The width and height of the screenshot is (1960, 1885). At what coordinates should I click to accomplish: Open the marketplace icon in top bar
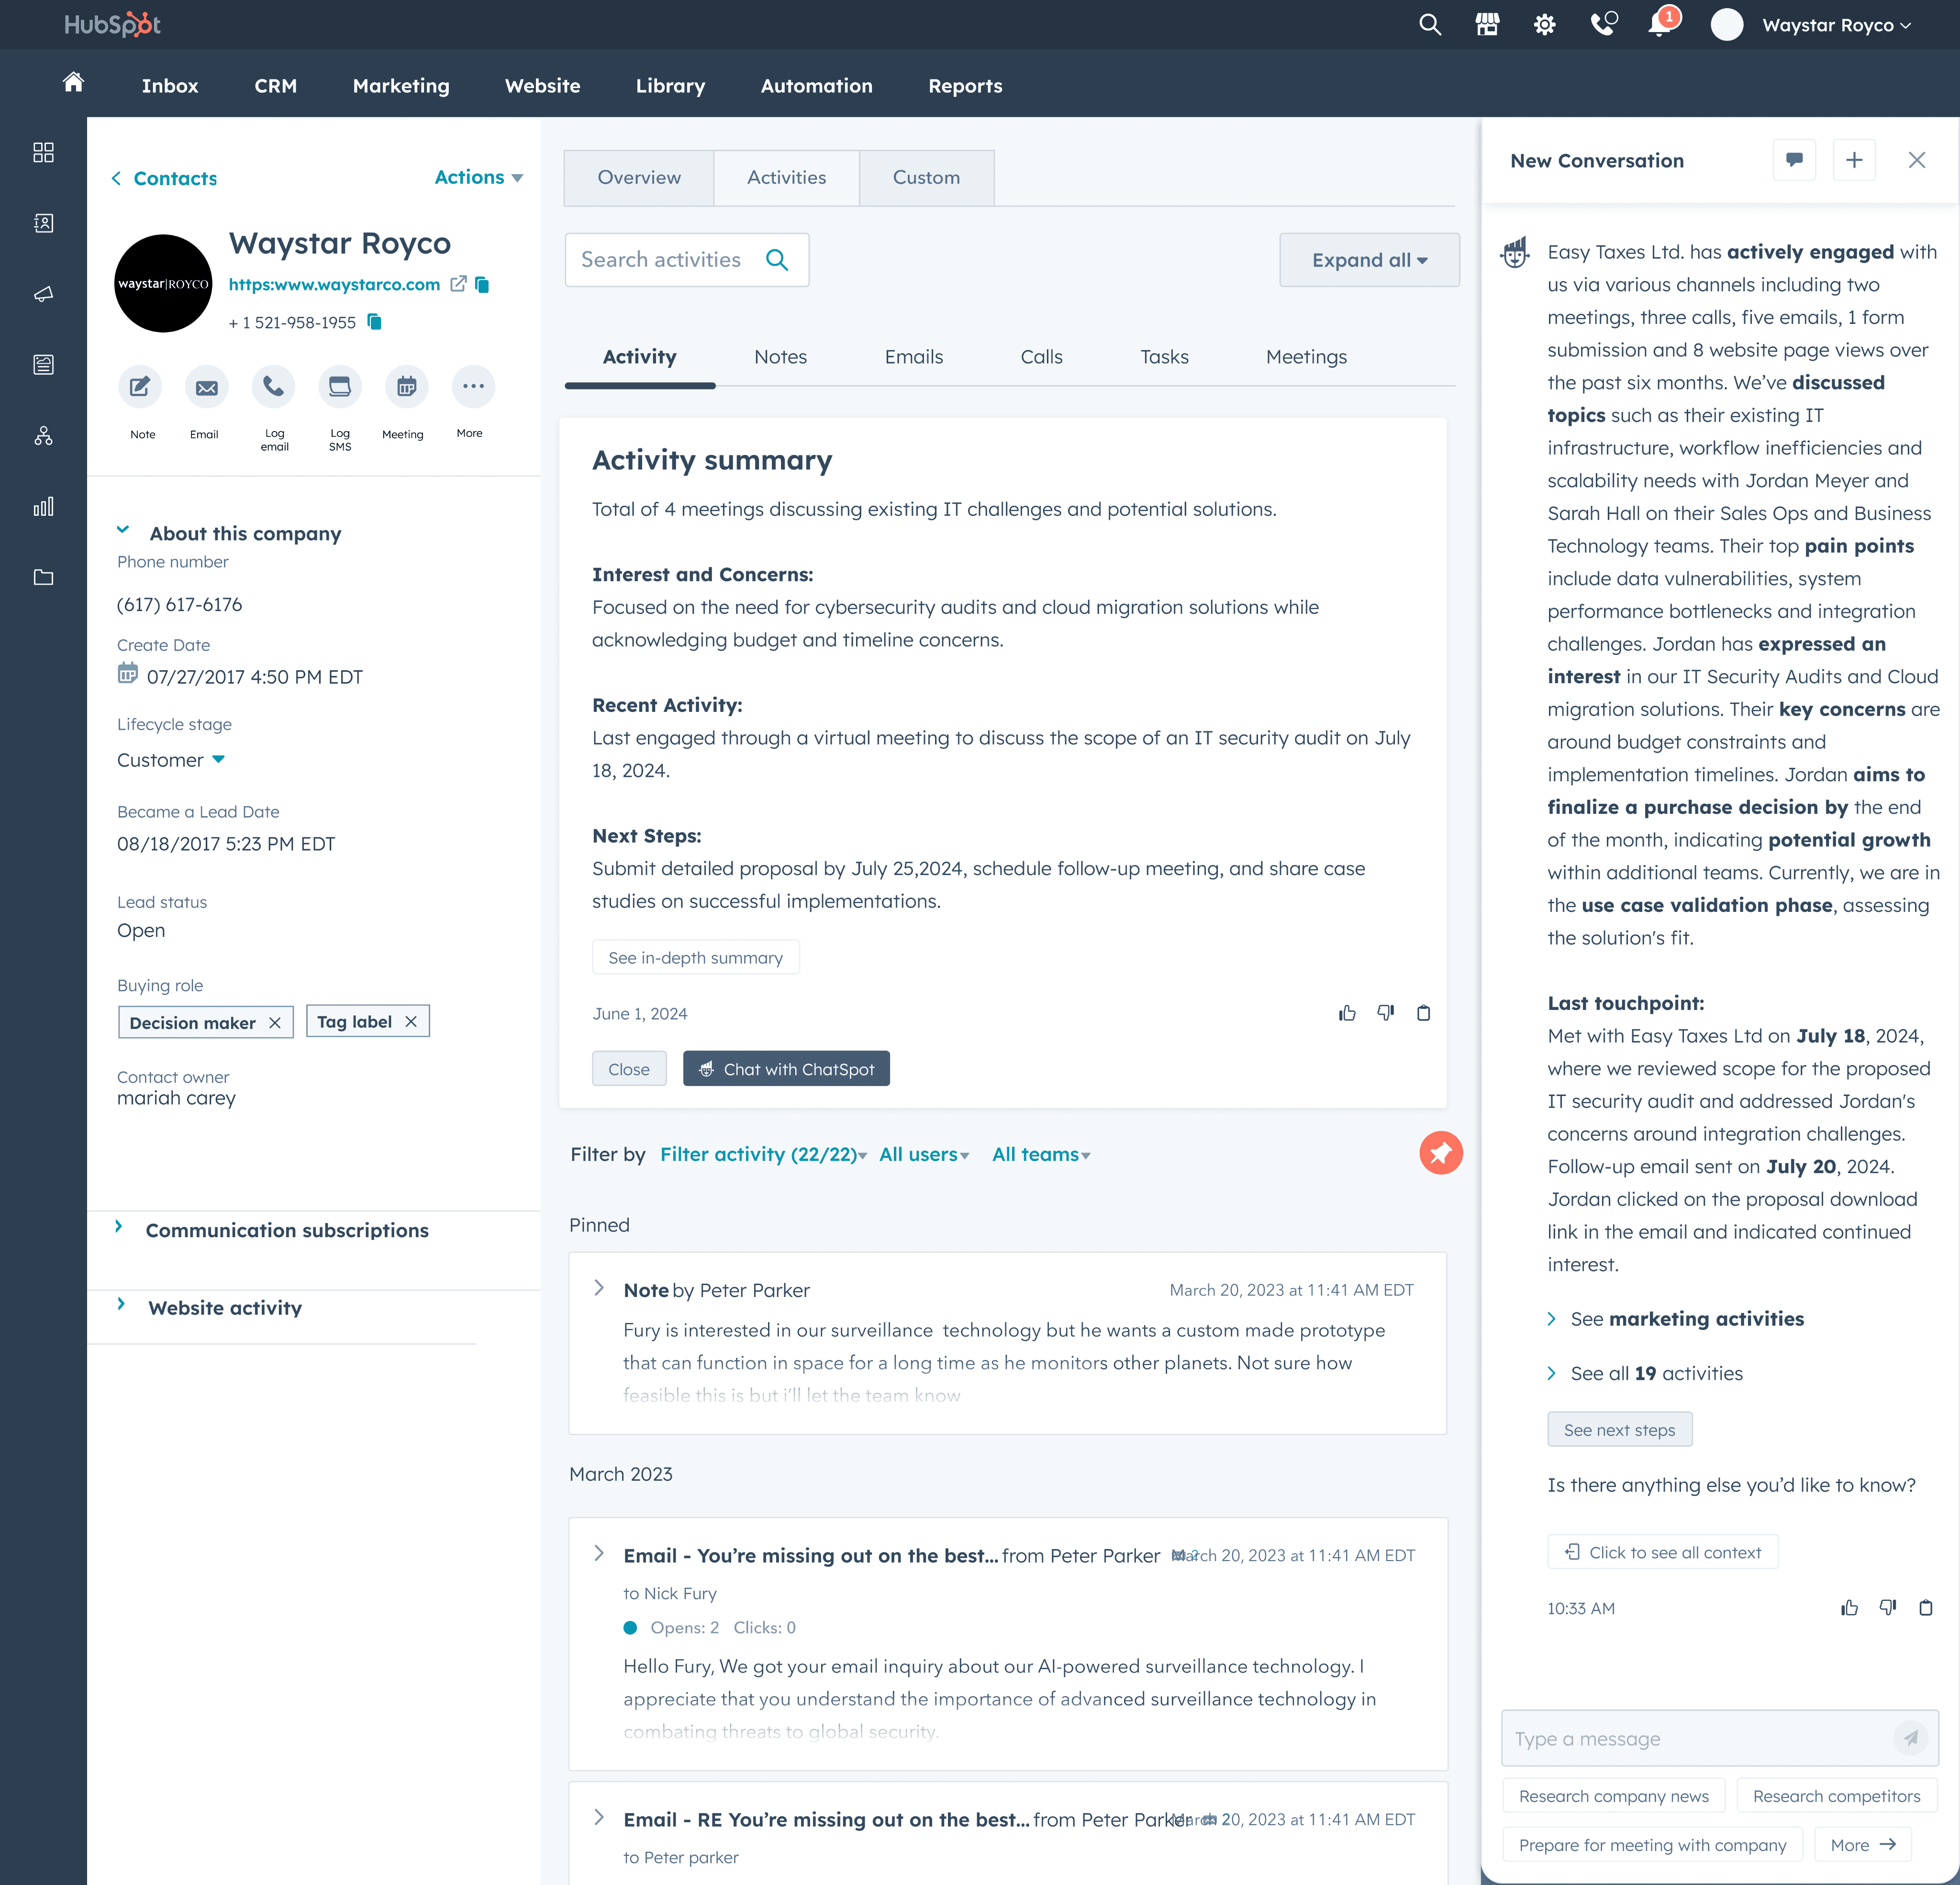(1487, 25)
